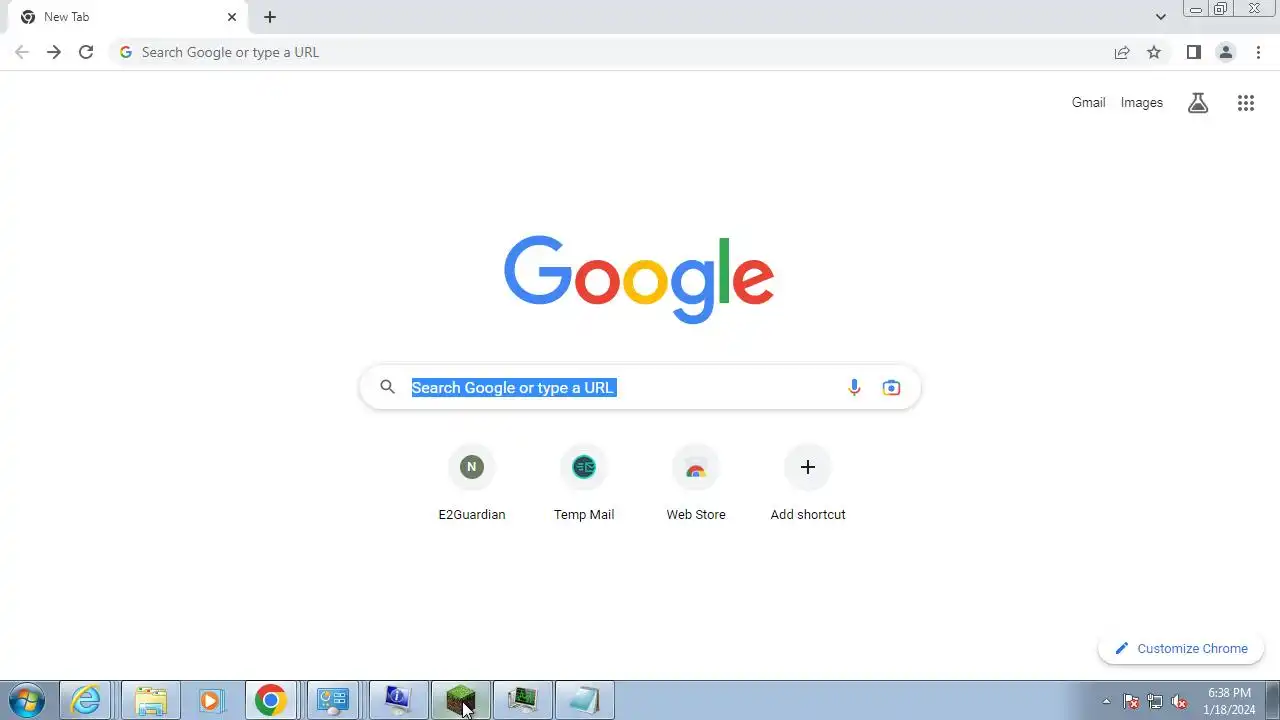Open the Chrome profile avatar

1225,52
